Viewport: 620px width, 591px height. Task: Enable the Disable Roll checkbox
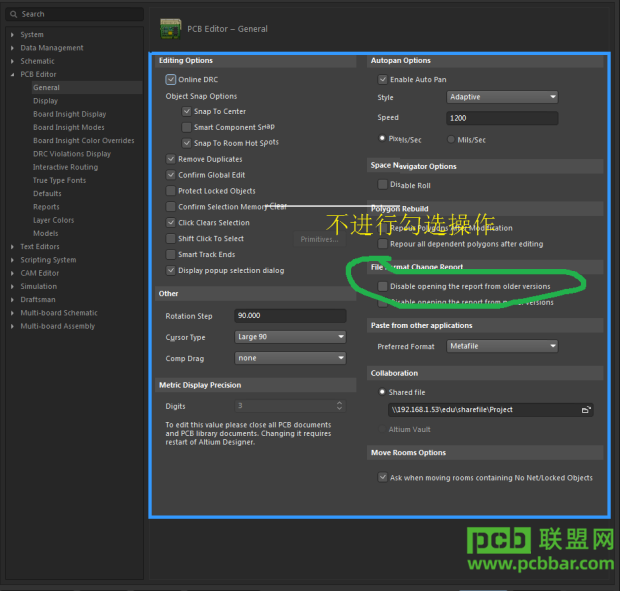coord(382,185)
